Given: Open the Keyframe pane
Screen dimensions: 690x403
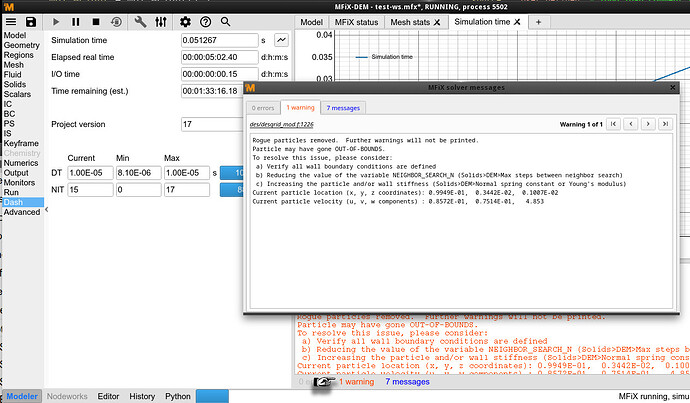Looking at the screenshot, I should (x=21, y=143).
